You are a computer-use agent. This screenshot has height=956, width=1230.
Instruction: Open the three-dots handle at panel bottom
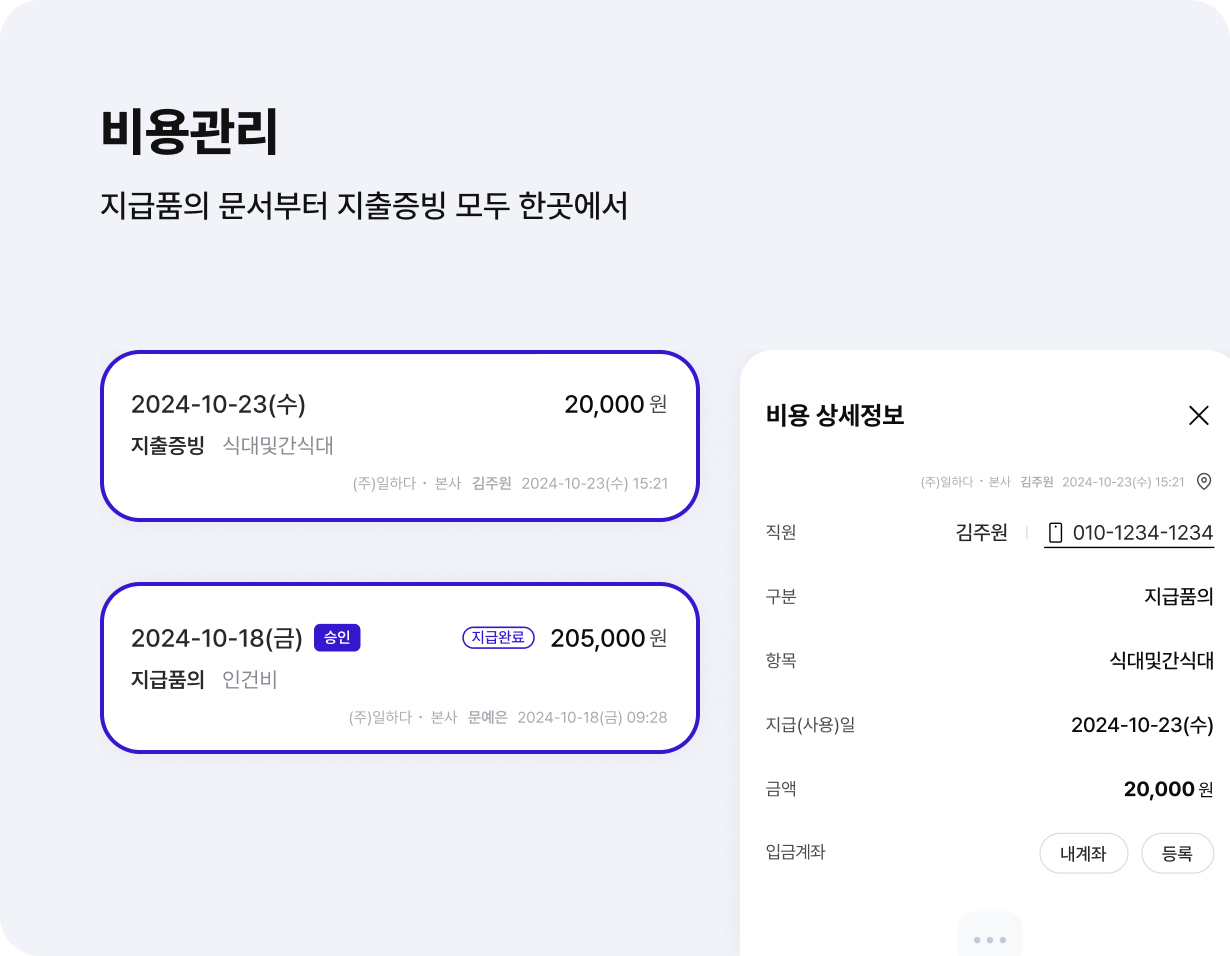coord(990,939)
